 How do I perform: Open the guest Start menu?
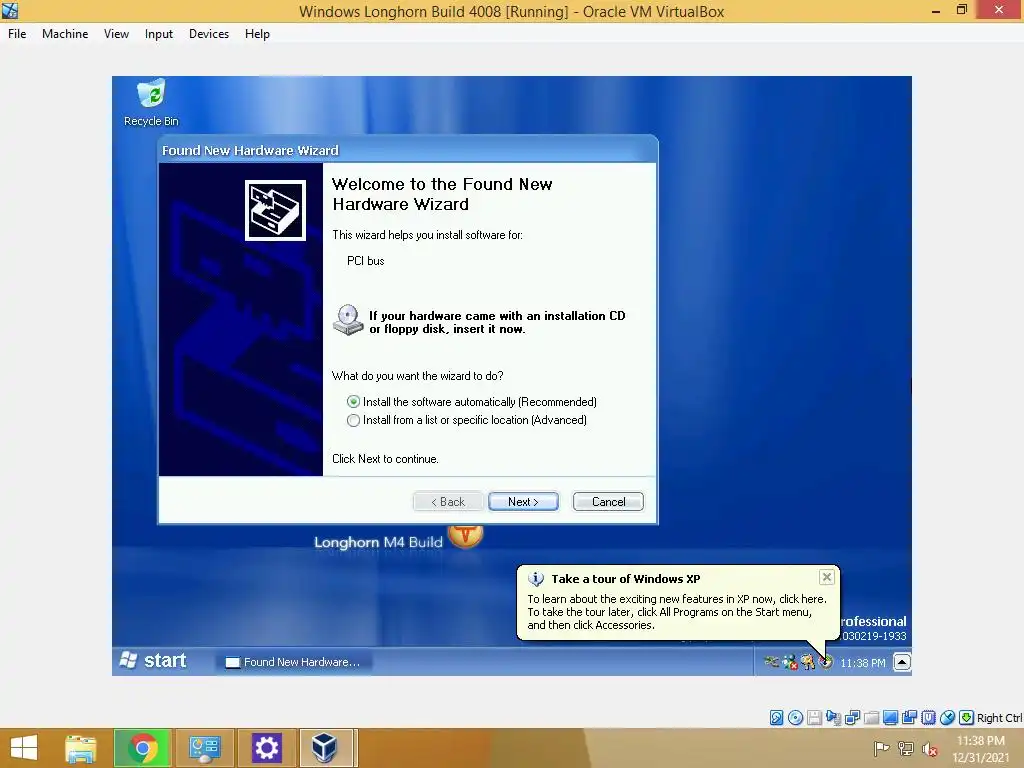pos(154,661)
